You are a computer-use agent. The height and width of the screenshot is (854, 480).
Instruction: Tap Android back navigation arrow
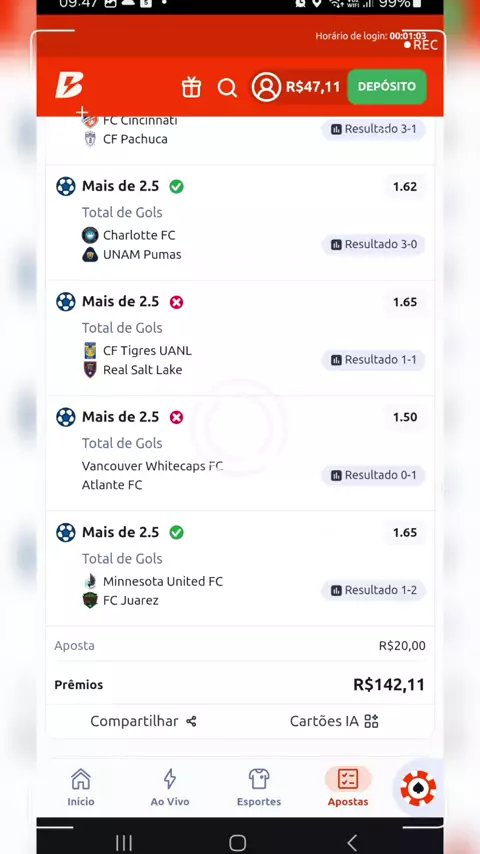pos(353,842)
